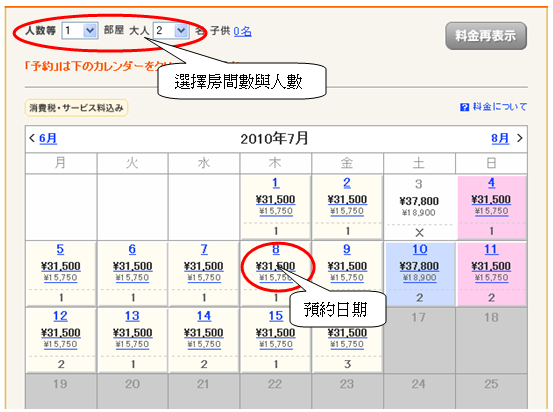This screenshot has width=553, height=412.
Task: Open the 料金について help link
Action: [x=500, y=107]
